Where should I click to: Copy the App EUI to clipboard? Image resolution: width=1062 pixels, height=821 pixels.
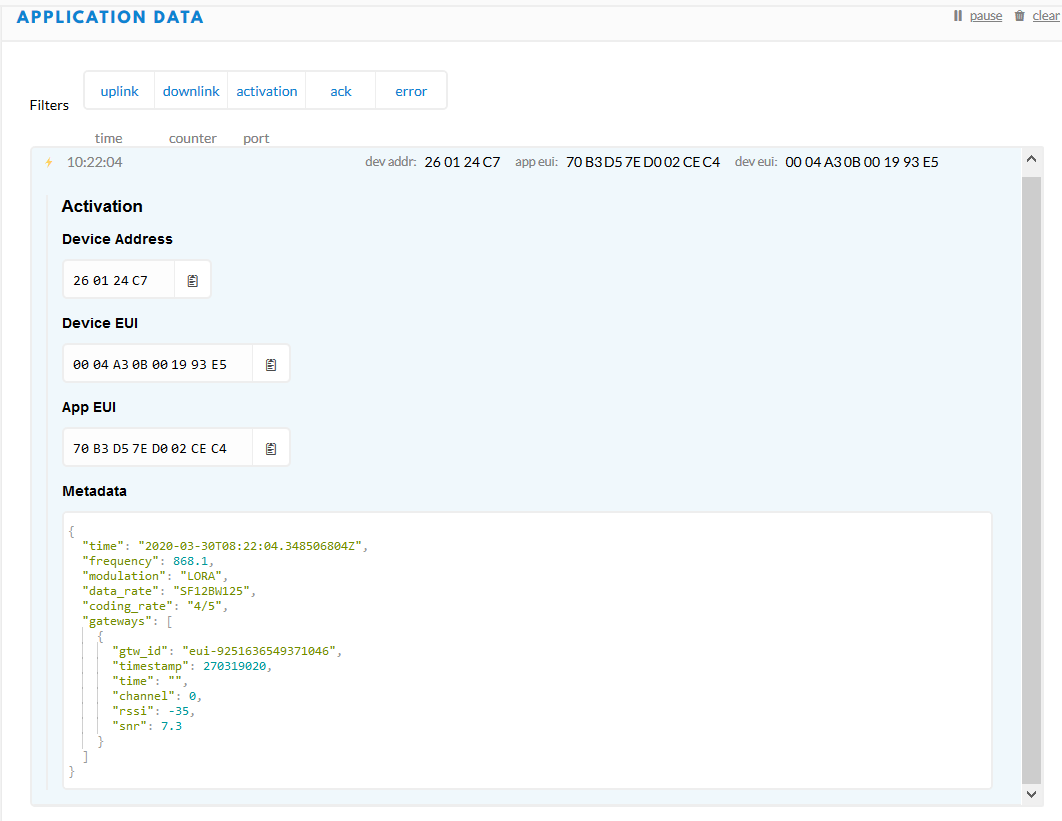[x=271, y=449]
